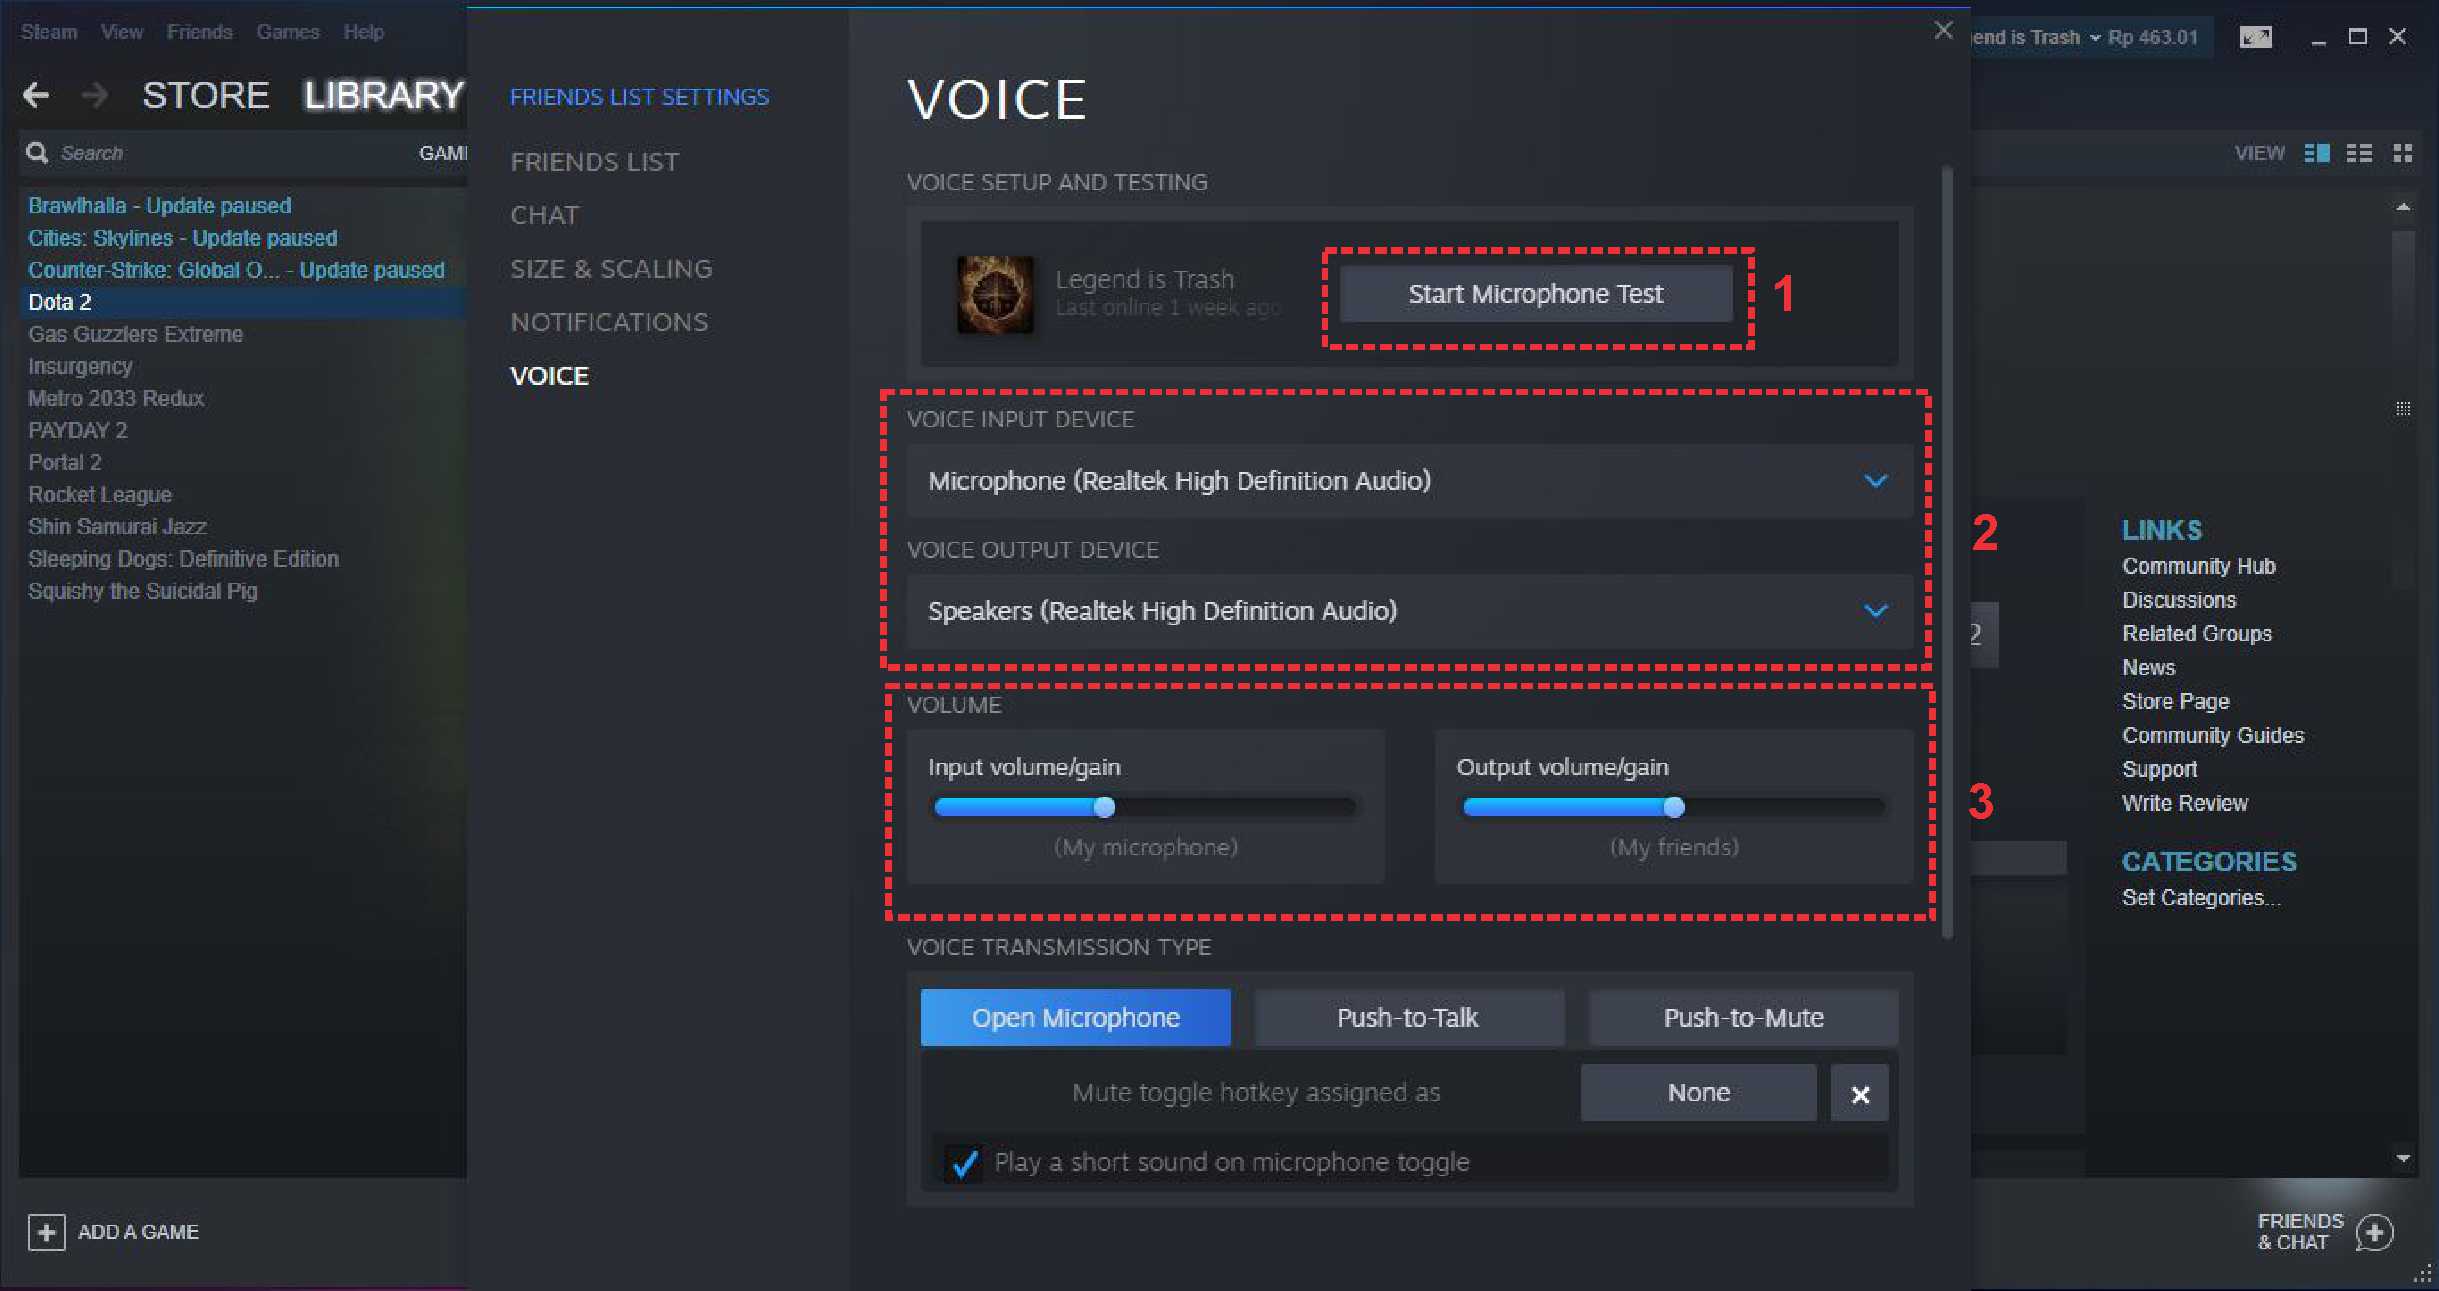2439x1291 pixels.
Task: Select Push-to-Talk transmission type
Action: click(1408, 1018)
